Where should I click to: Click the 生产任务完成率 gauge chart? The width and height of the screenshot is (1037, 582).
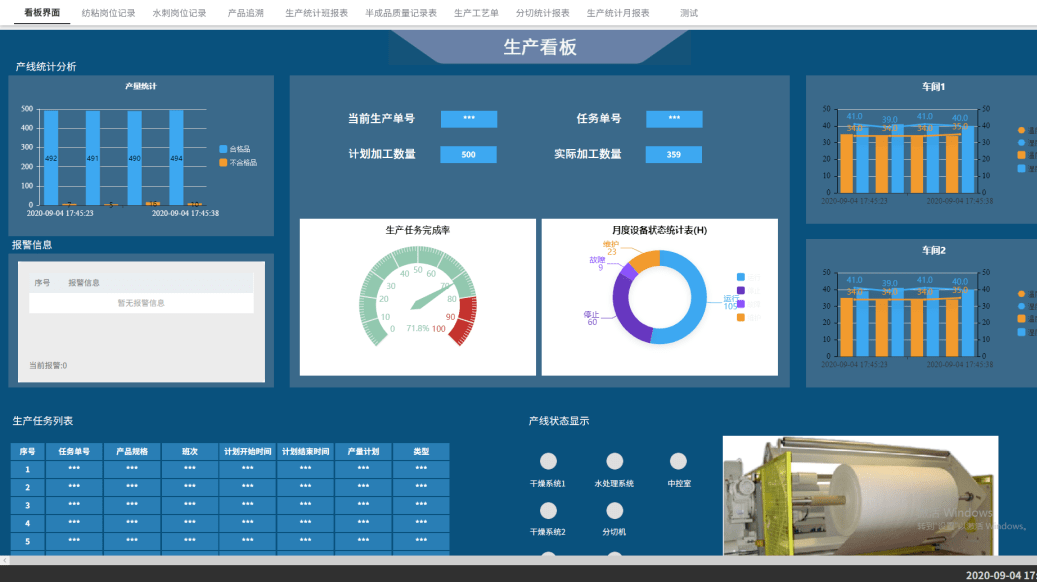coord(418,296)
